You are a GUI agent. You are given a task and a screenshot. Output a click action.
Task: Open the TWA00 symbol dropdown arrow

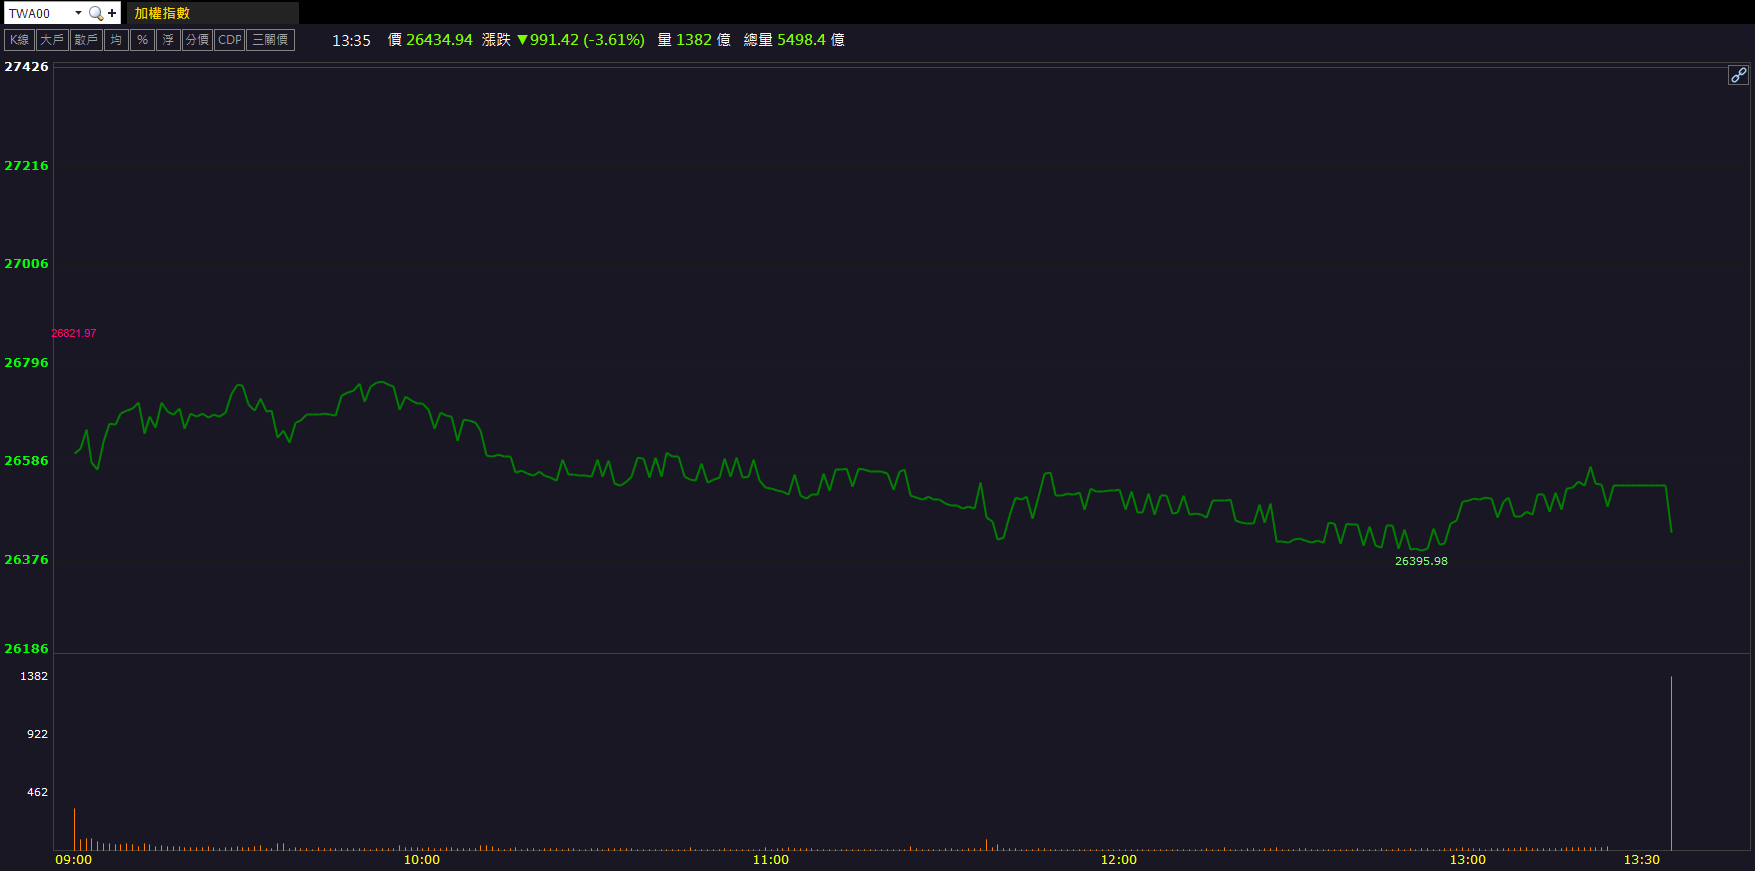[x=78, y=13]
